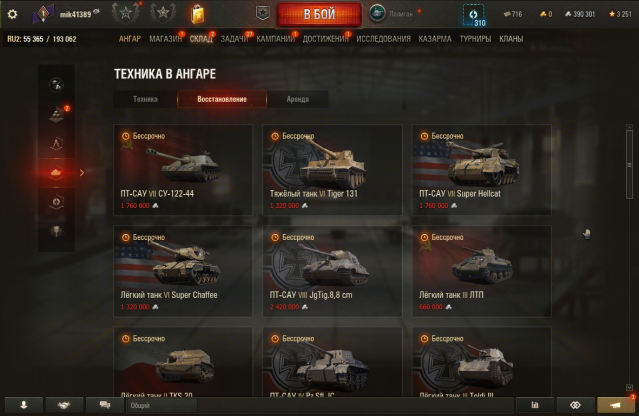
Task: Select the Super Hellcat tank card
Action: tap(482, 170)
